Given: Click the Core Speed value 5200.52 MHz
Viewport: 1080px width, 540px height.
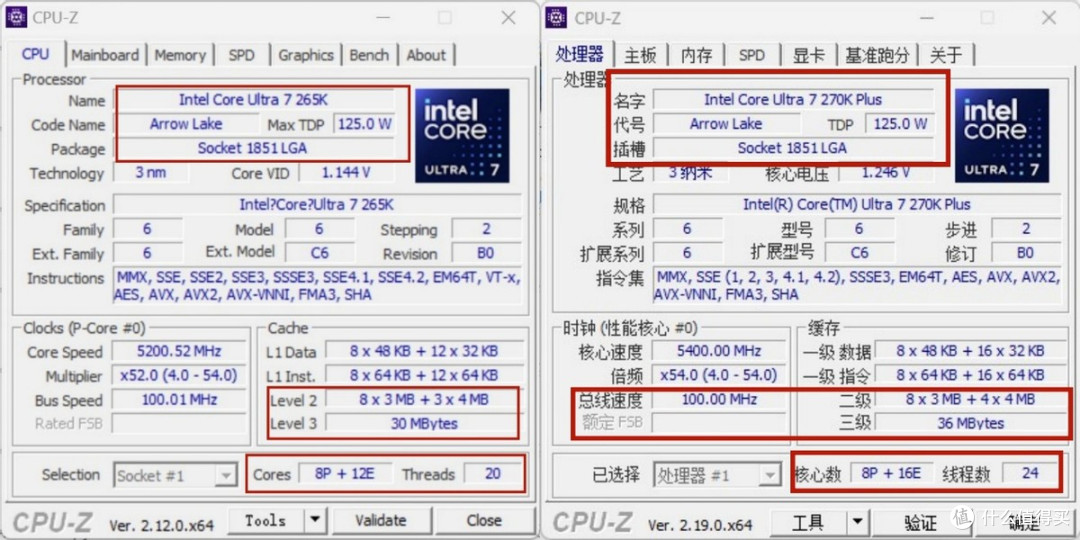Looking at the screenshot, I should 179,351.
